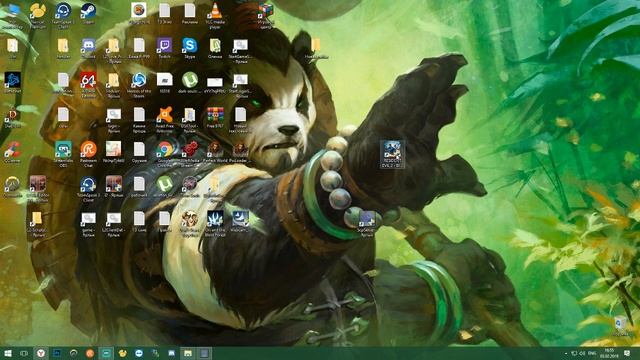This screenshot has height=360, width=640.
Task: Select the Perfect World game icon
Action: pos(215,153)
